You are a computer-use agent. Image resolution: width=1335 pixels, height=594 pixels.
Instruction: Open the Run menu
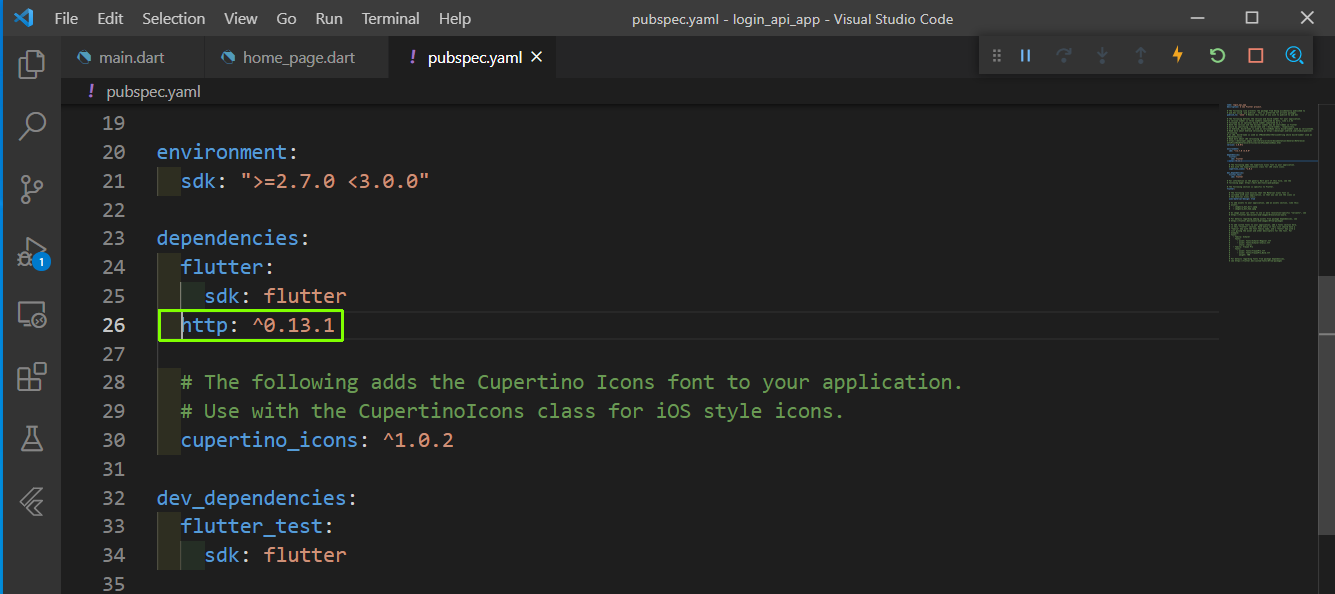pos(329,19)
